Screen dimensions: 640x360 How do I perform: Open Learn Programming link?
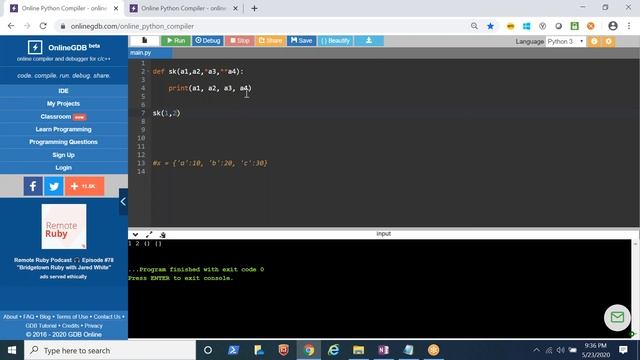pyautogui.click(x=63, y=129)
